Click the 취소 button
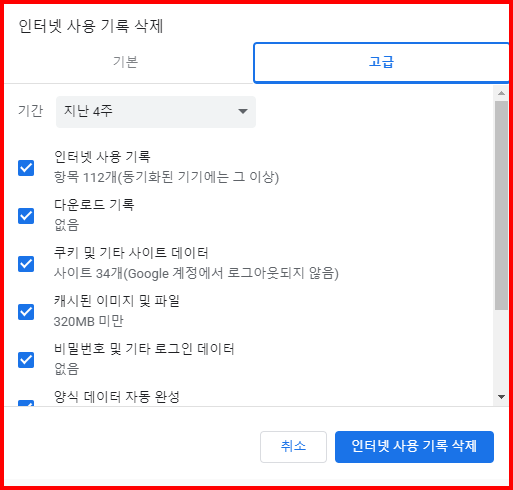Screen dimensions: 513x490 click(293, 447)
